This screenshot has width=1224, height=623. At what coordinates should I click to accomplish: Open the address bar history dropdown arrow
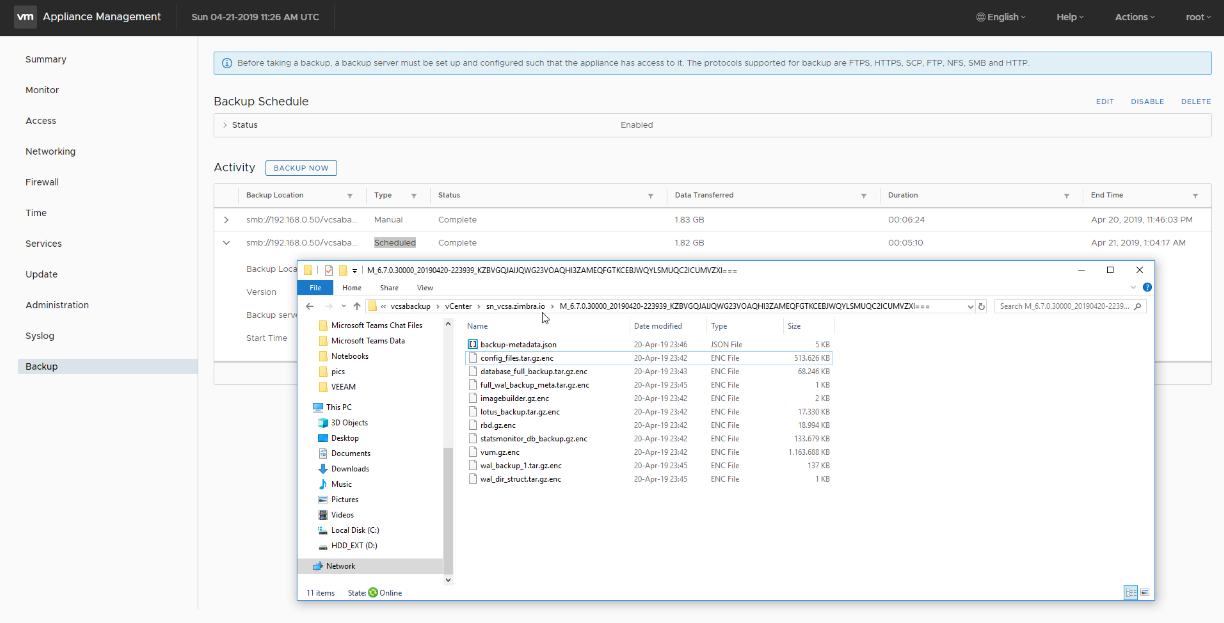pyautogui.click(x=969, y=306)
